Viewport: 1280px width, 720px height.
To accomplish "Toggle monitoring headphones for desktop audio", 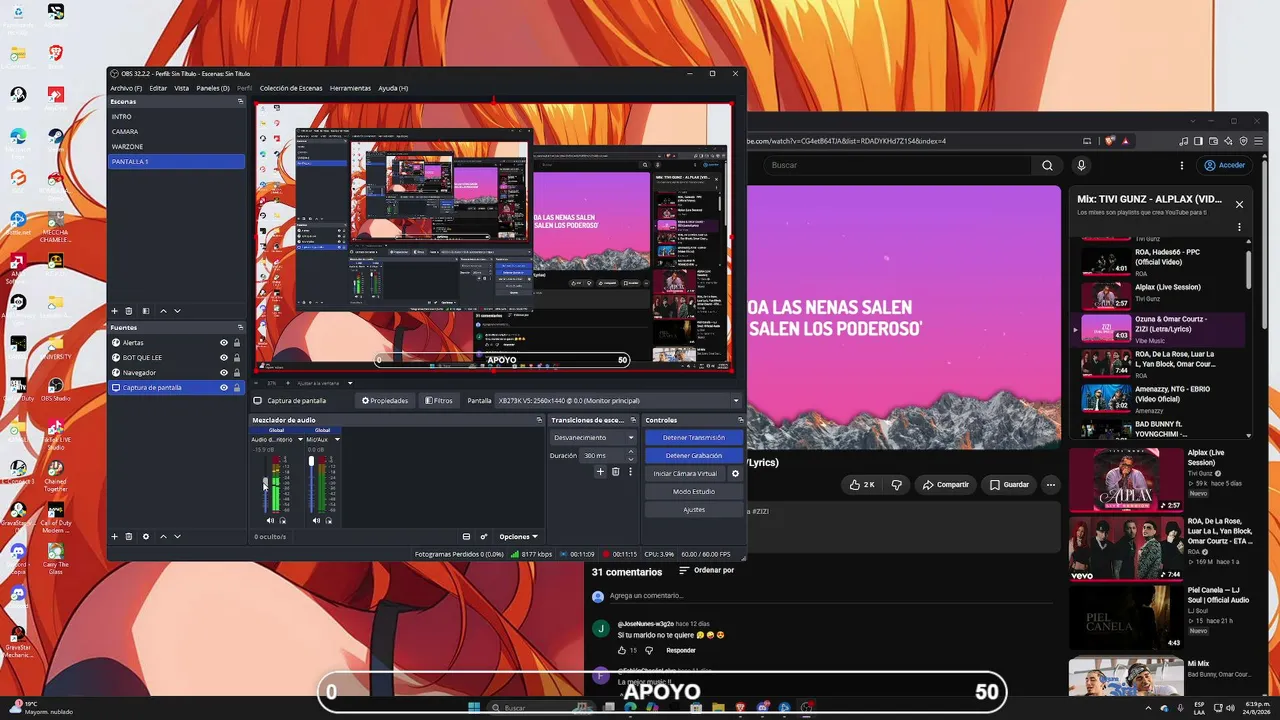I will pyautogui.click(x=283, y=520).
